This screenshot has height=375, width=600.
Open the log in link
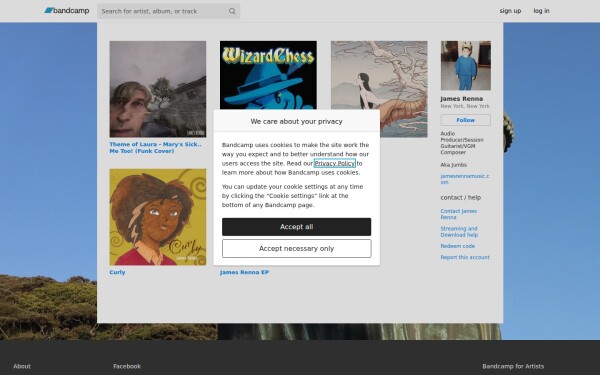[x=541, y=11]
